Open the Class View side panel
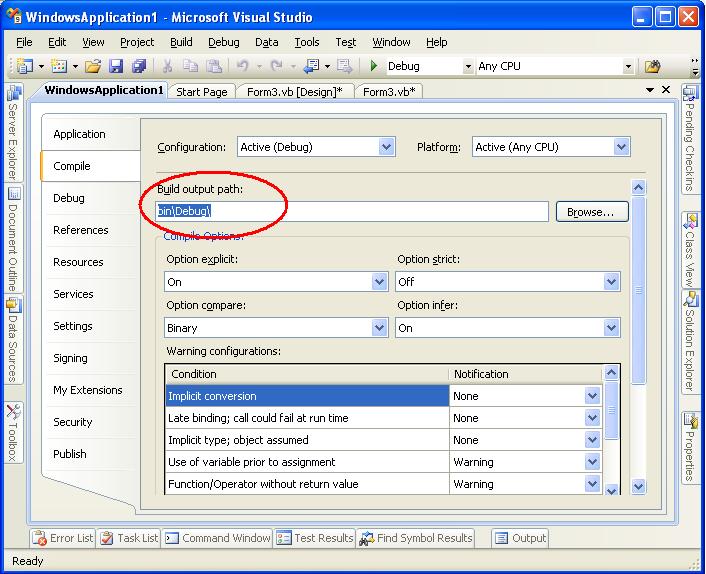This screenshot has width=706, height=574. [689, 249]
